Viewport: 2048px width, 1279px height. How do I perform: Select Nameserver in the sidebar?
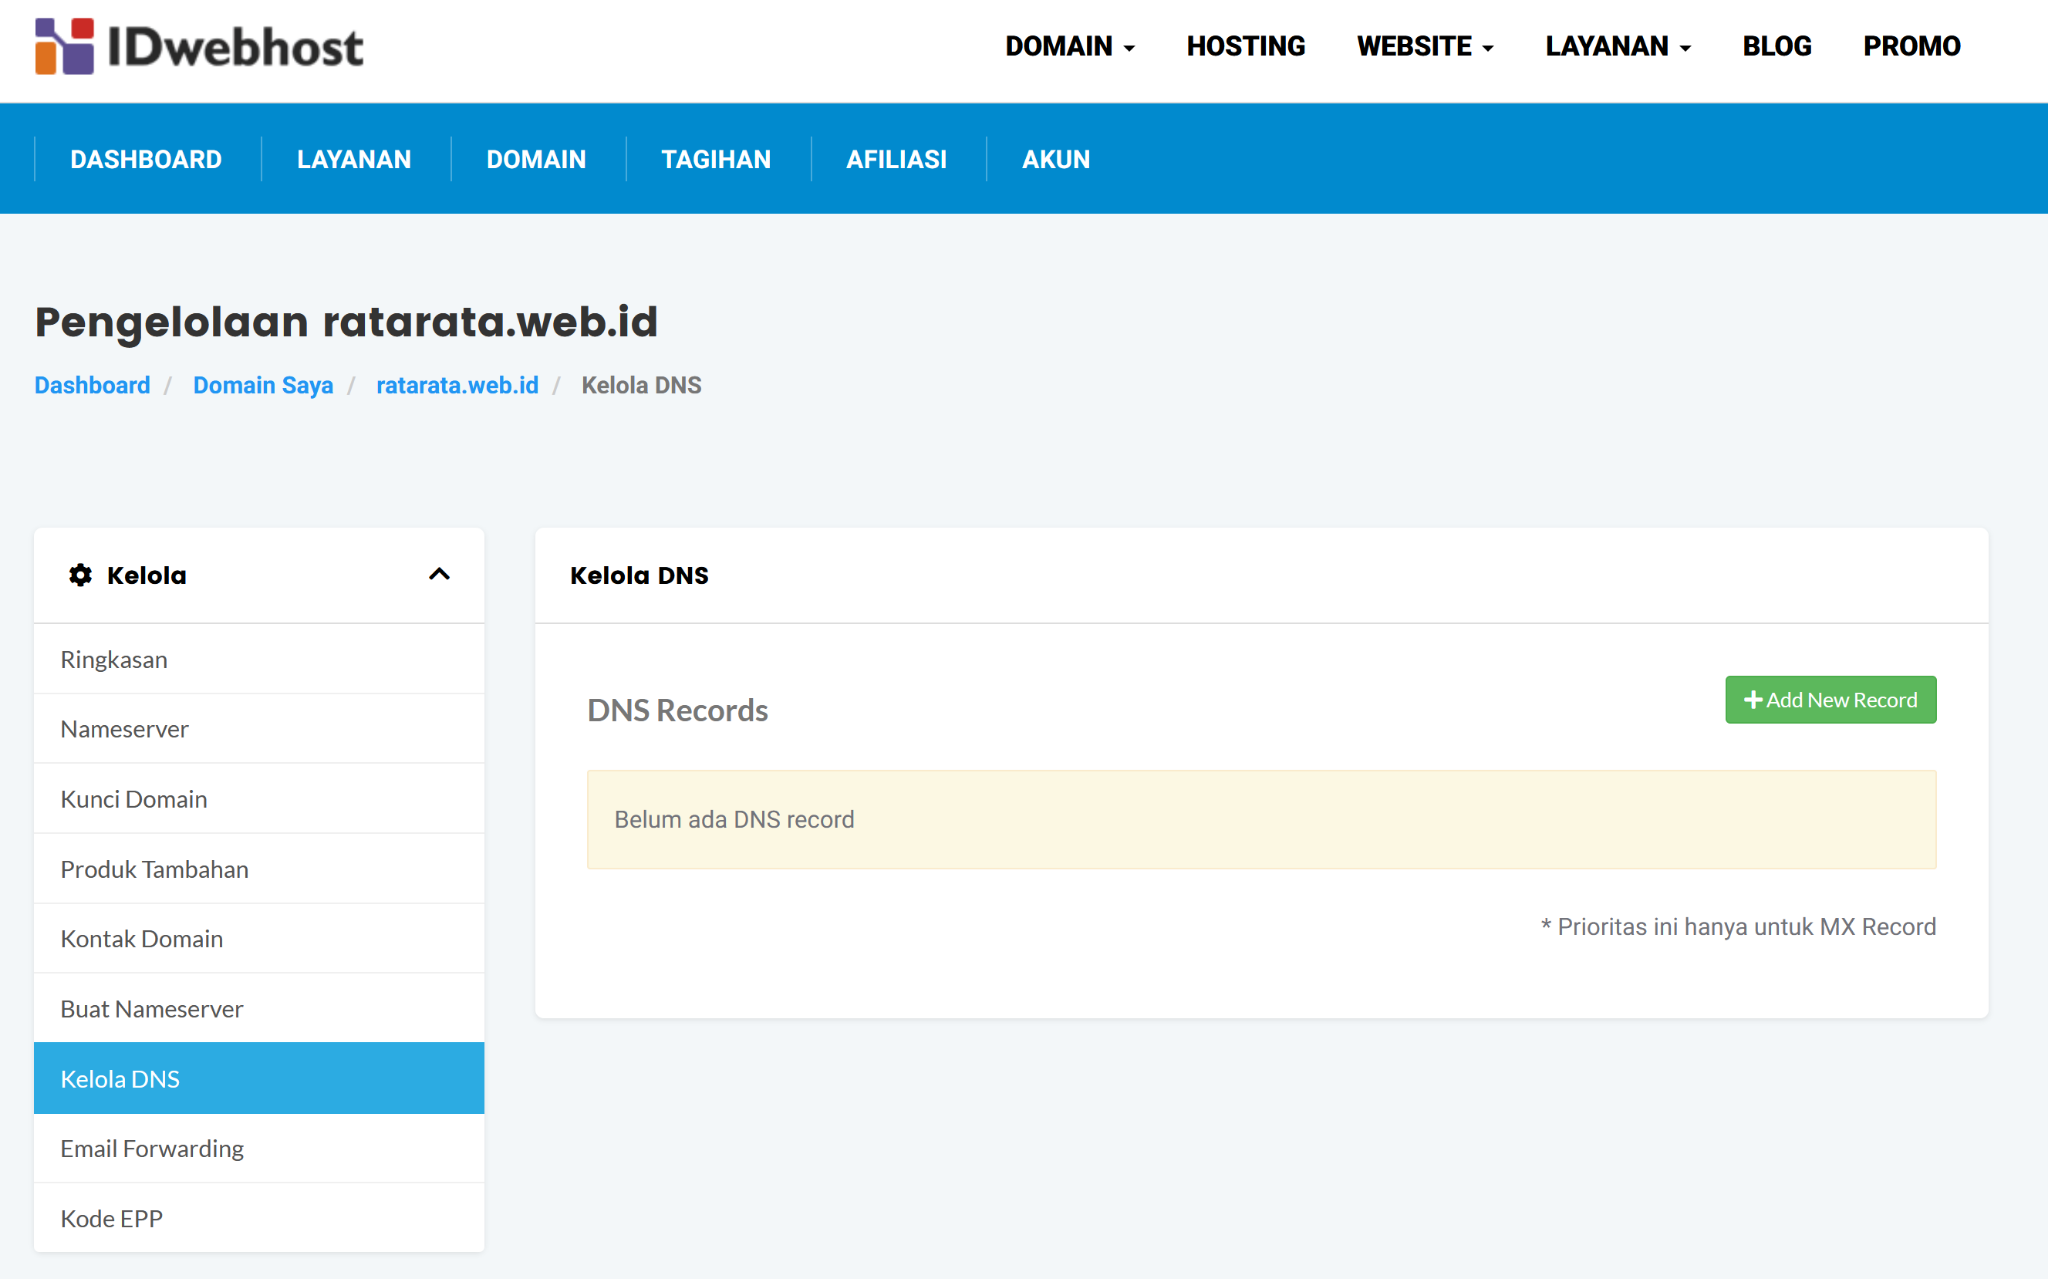click(x=259, y=729)
